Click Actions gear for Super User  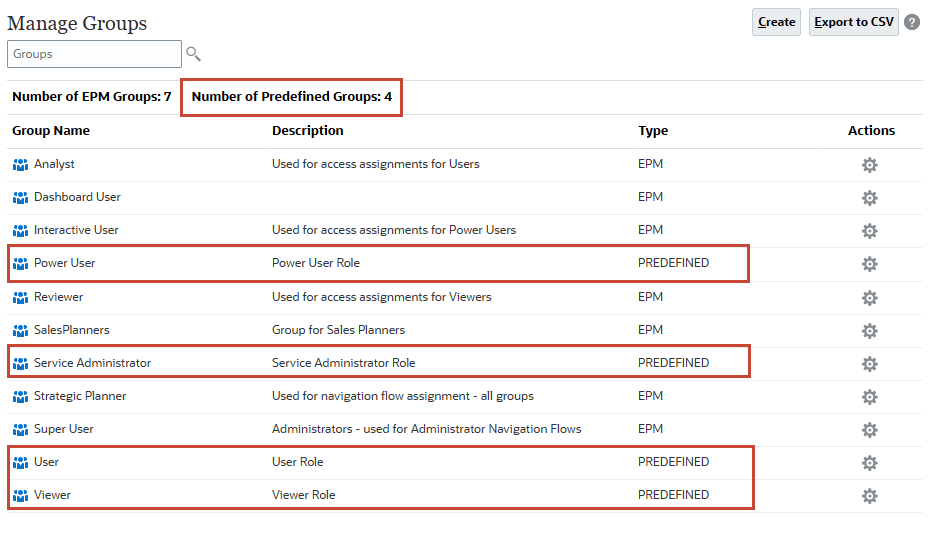(869, 430)
